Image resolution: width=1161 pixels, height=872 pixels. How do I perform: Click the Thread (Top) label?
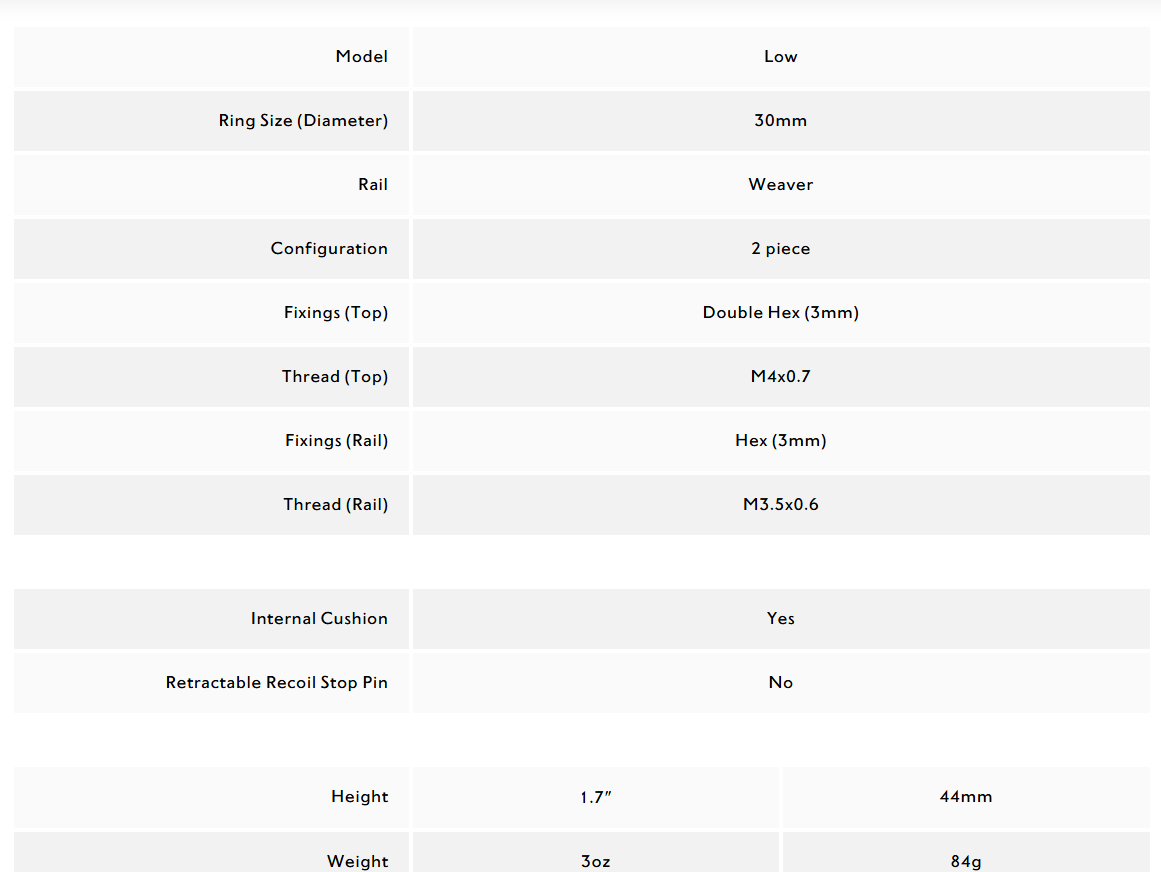[x=335, y=377]
